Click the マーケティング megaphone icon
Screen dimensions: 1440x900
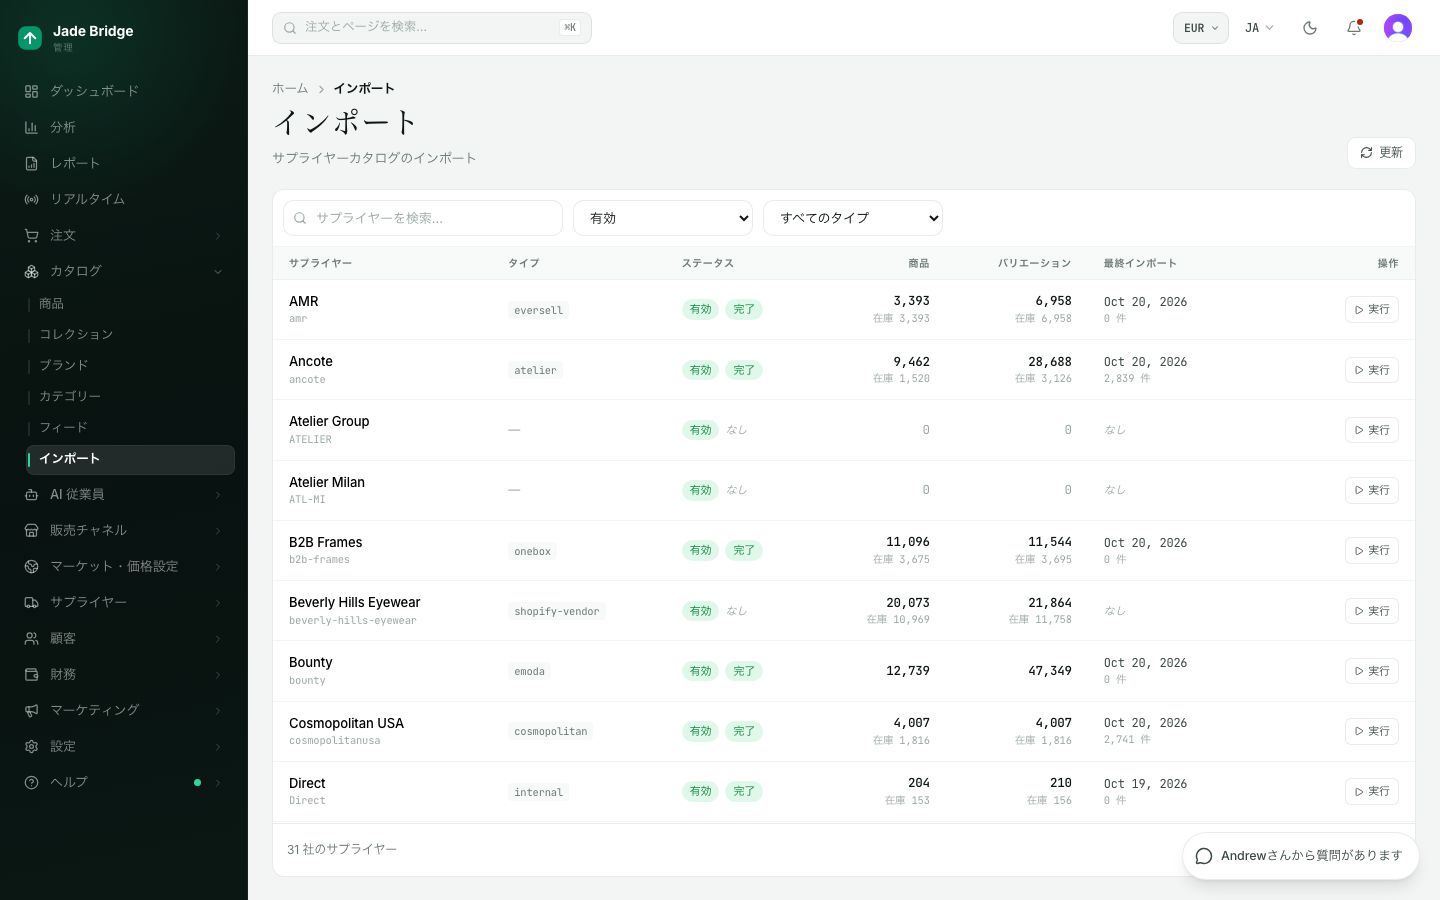click(x=32, y=710)
